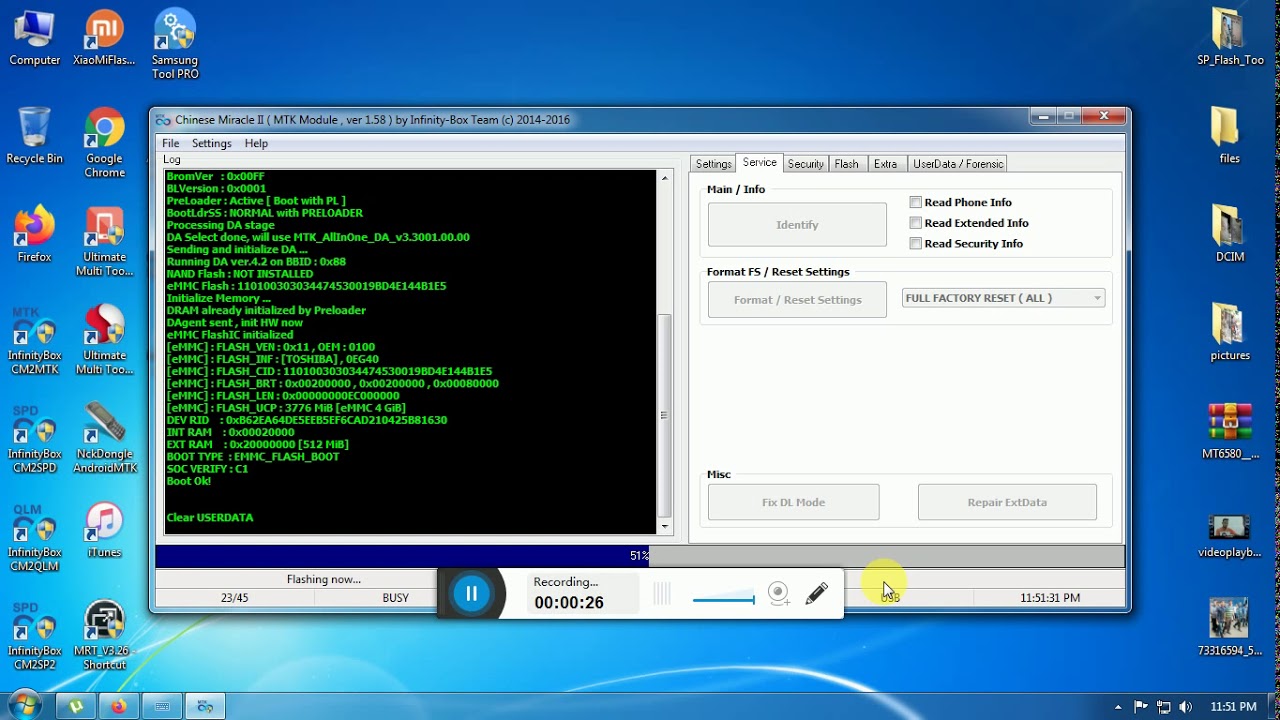This screenshot has height=720, width=1280.
Task: Switch to the UserData / Forensic tab
Action: tap(957, 164)
